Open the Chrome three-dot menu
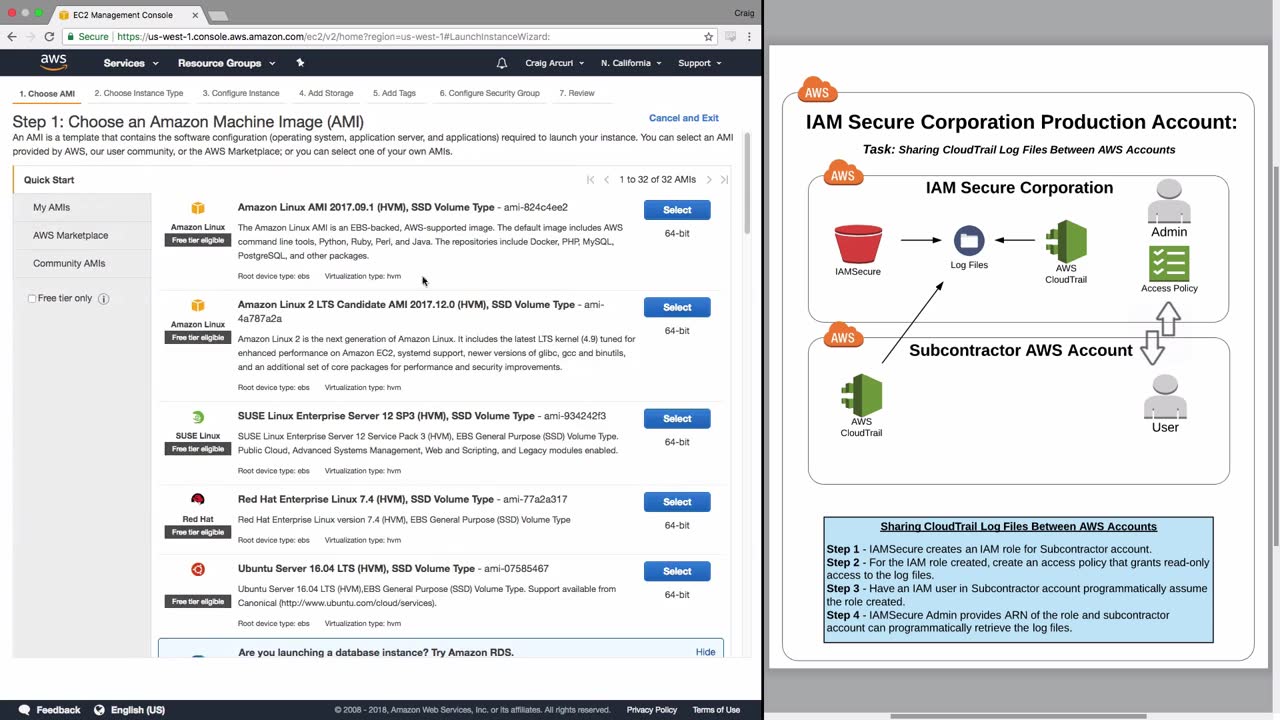1280x720 pixels. coord(749,37)
